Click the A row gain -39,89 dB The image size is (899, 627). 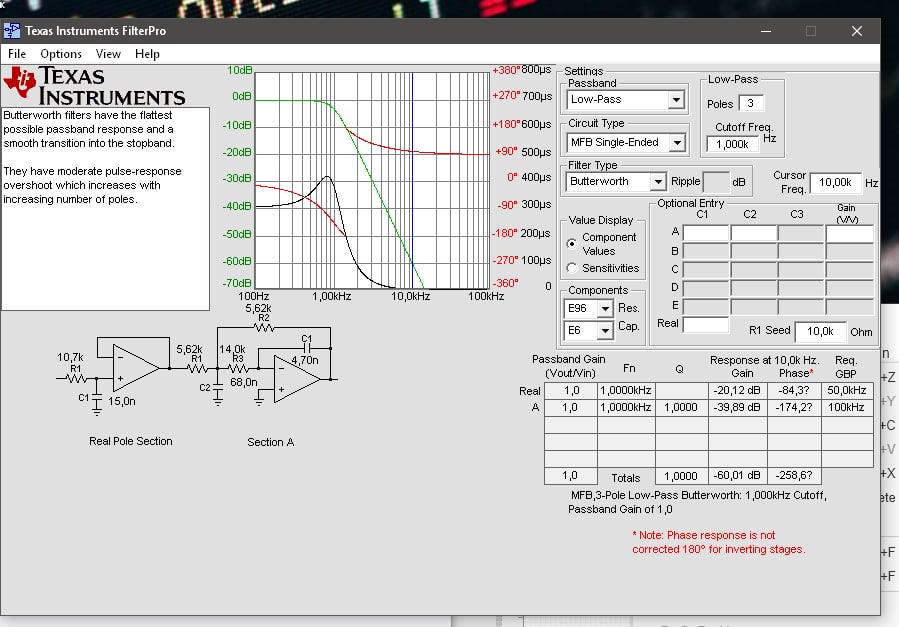[x=737, y=407]
